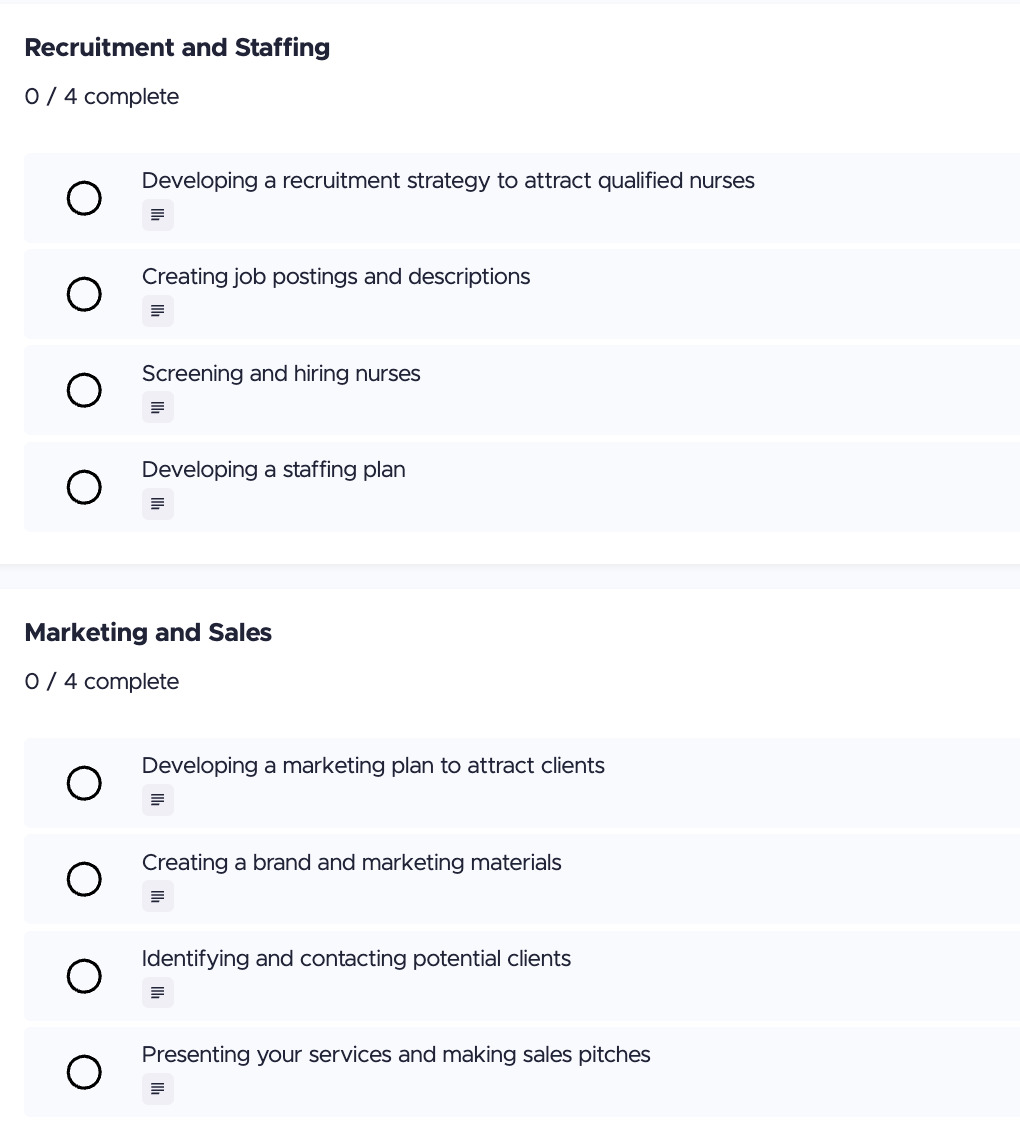Image resolution: width=1020 pixels, height=1138 pixels.
Task: Check off Creating job postings and descriptions
Action: coord(84,294)
